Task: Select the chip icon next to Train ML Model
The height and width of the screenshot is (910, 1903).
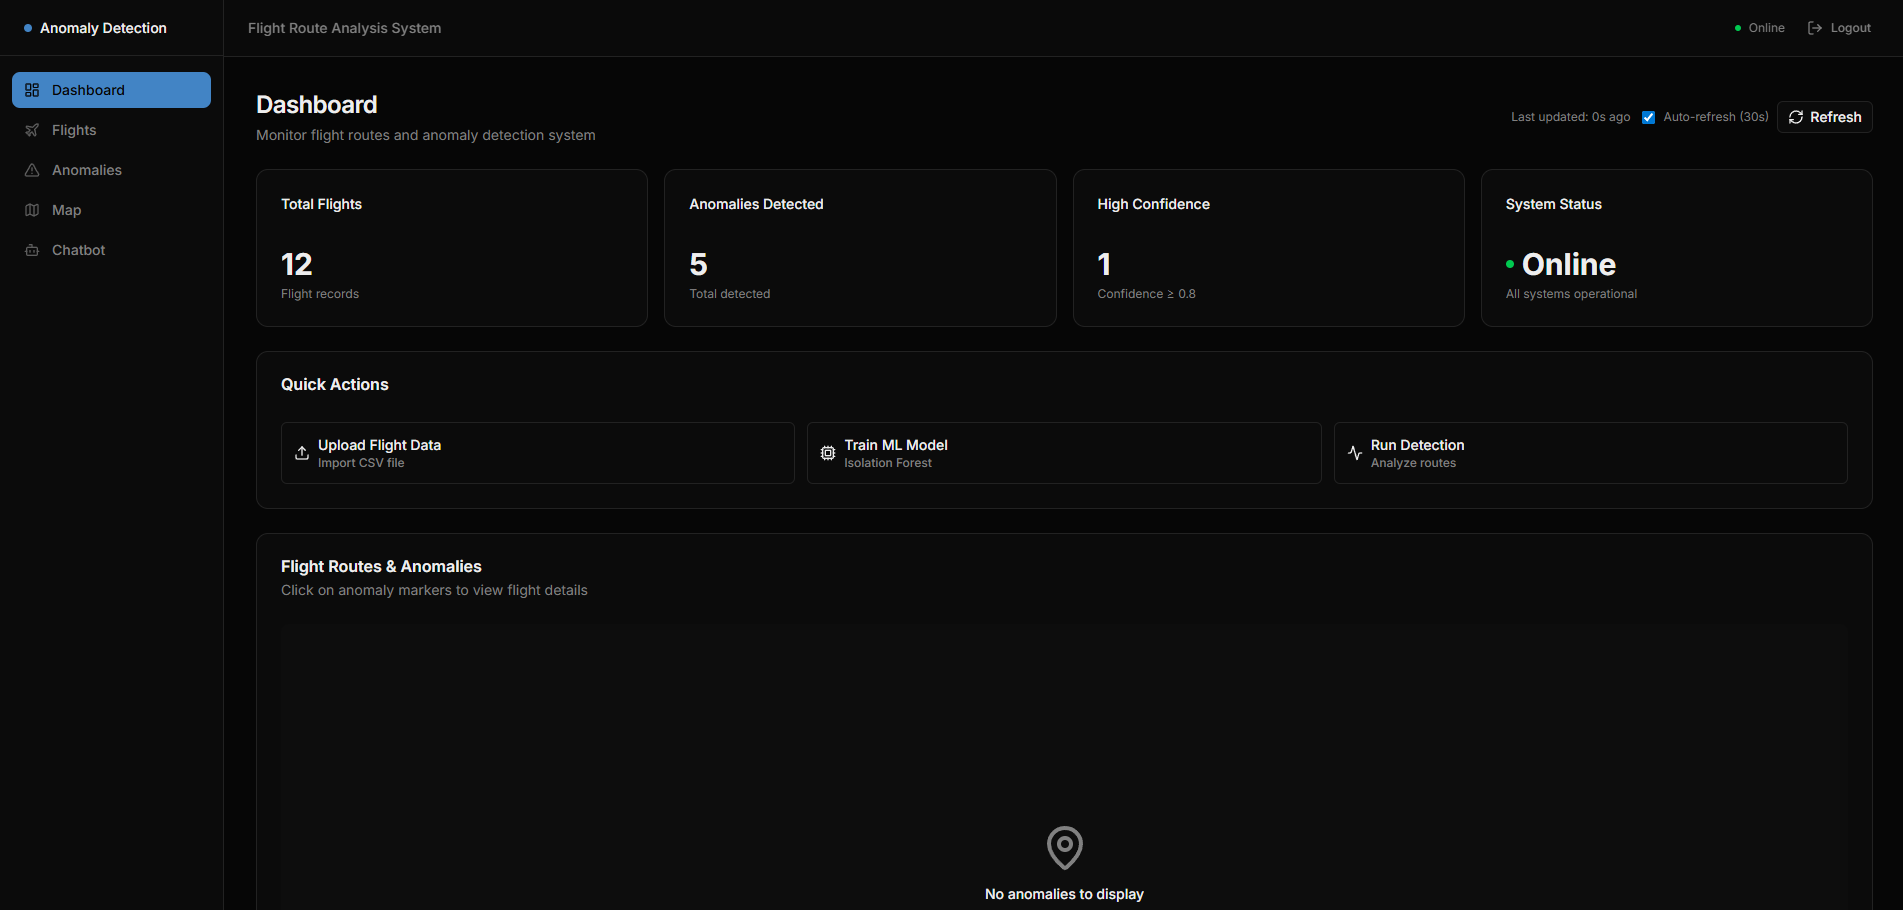Action: (x=827, y=452)
